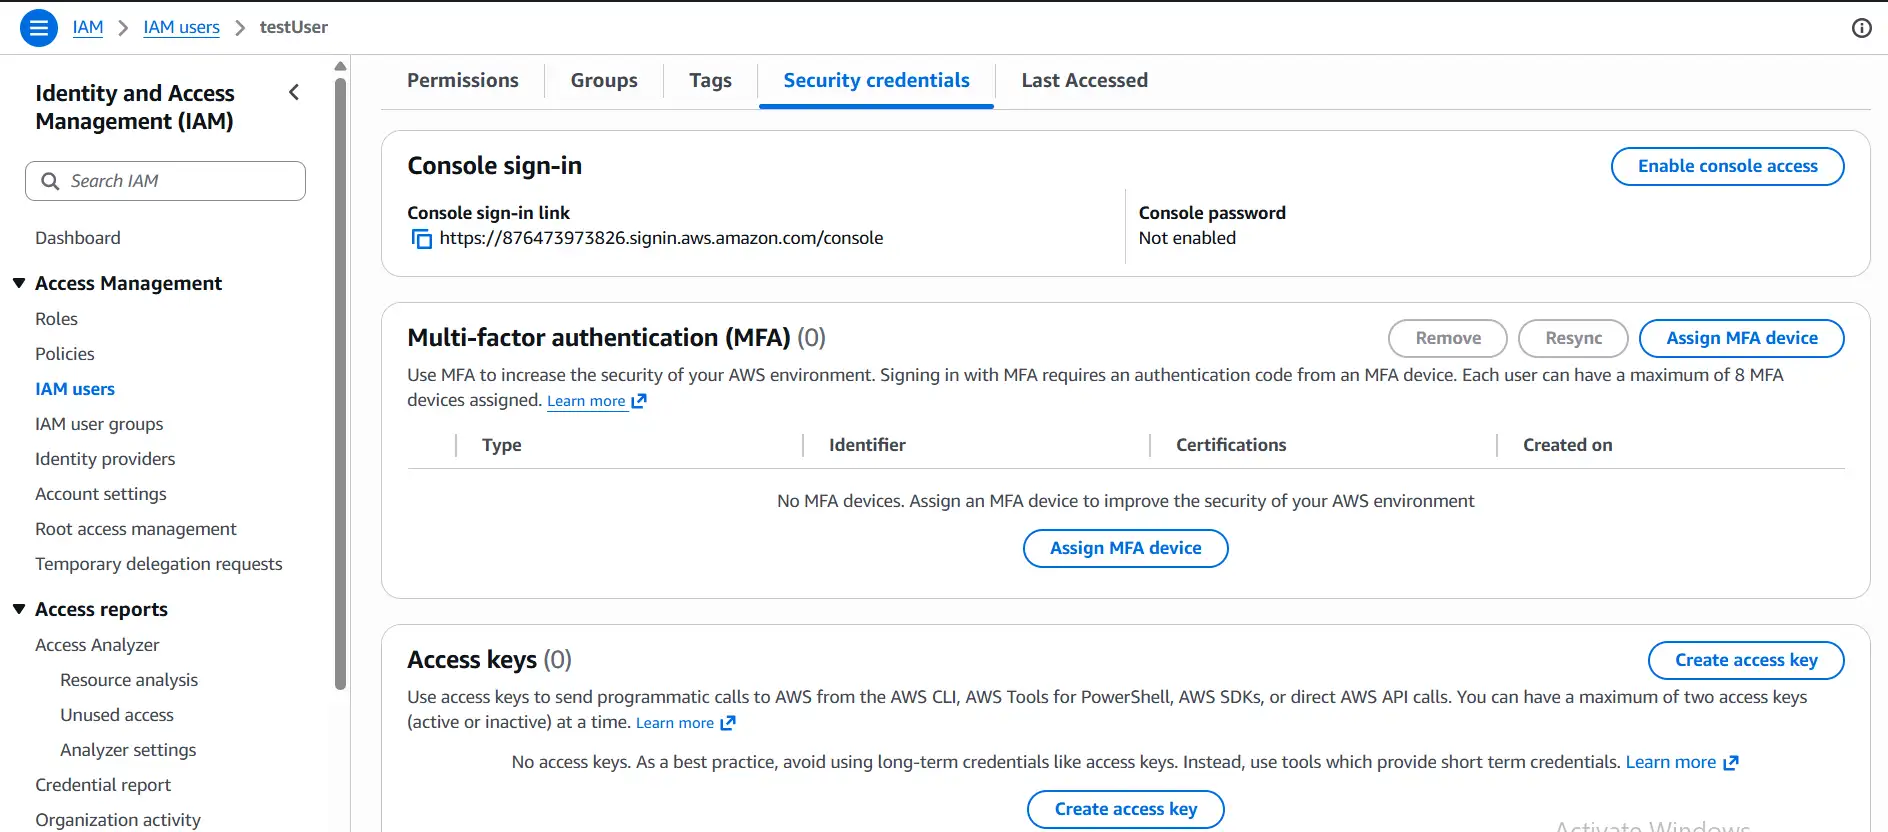Open external link icon beside Access keys Learn more
1888x832 pixels.
pos(728,723)
